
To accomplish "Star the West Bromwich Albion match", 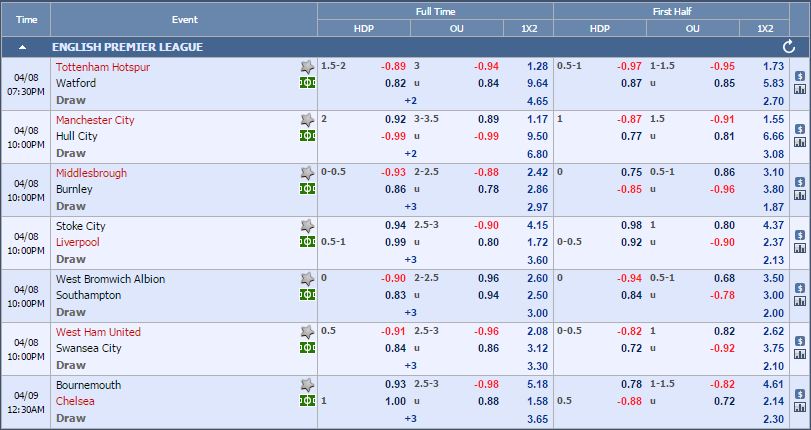I will pos(307,279).
